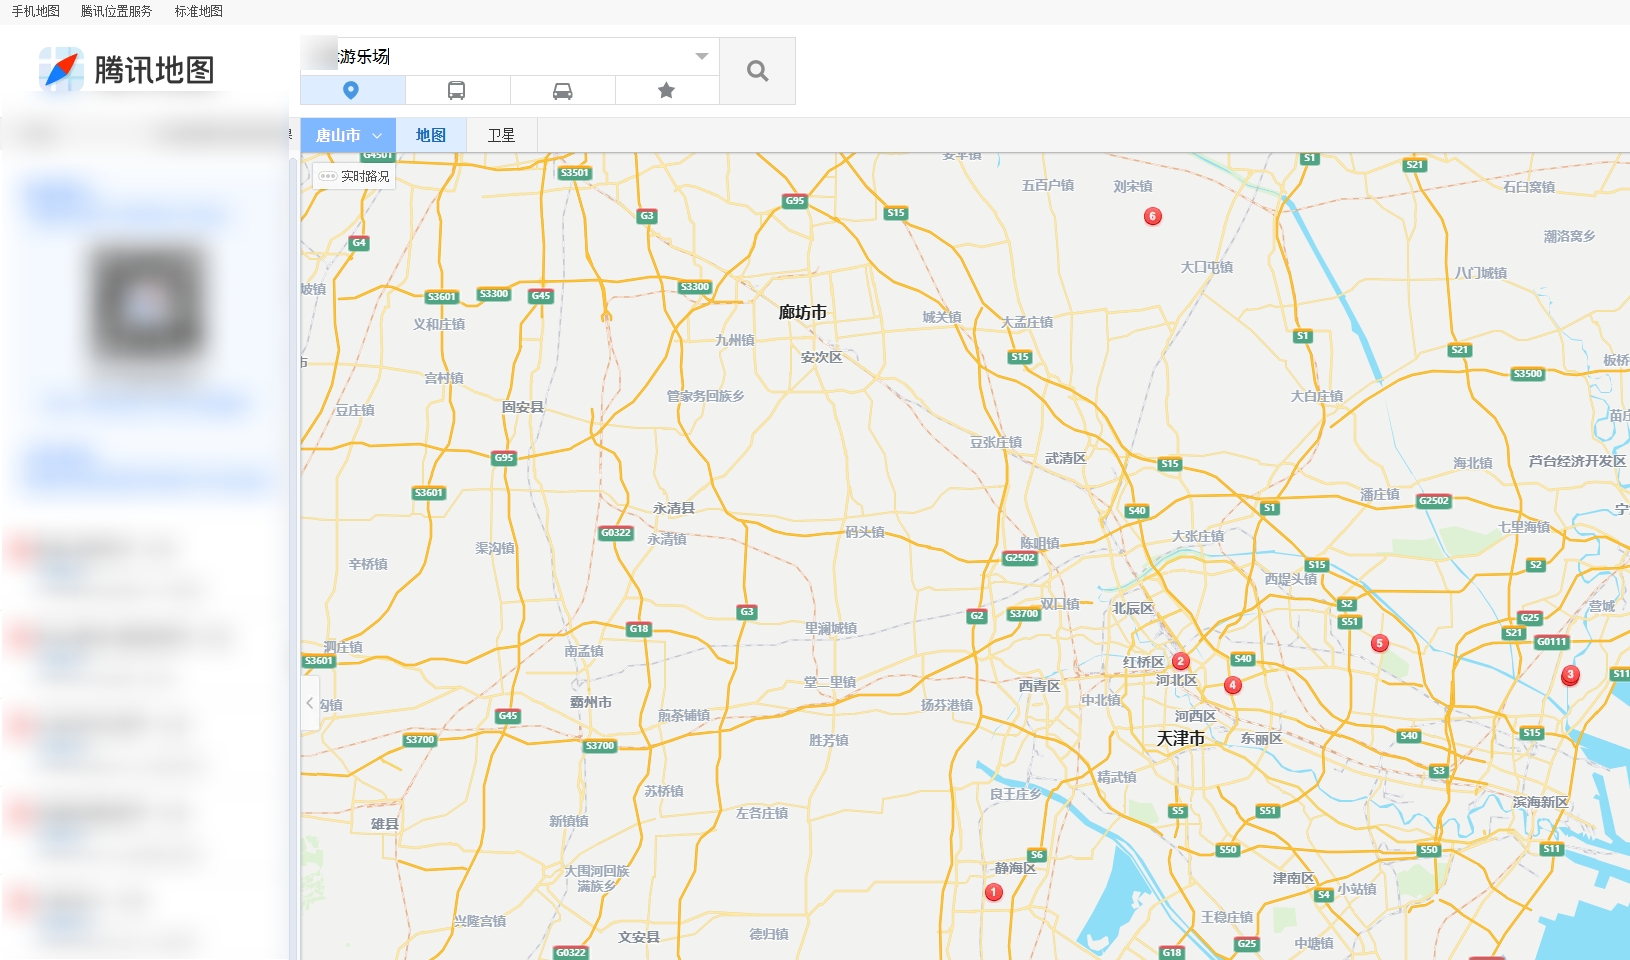Switch to car driving route mode
The height and width of the screenshot is (960, 1630).
coord(563,91)
